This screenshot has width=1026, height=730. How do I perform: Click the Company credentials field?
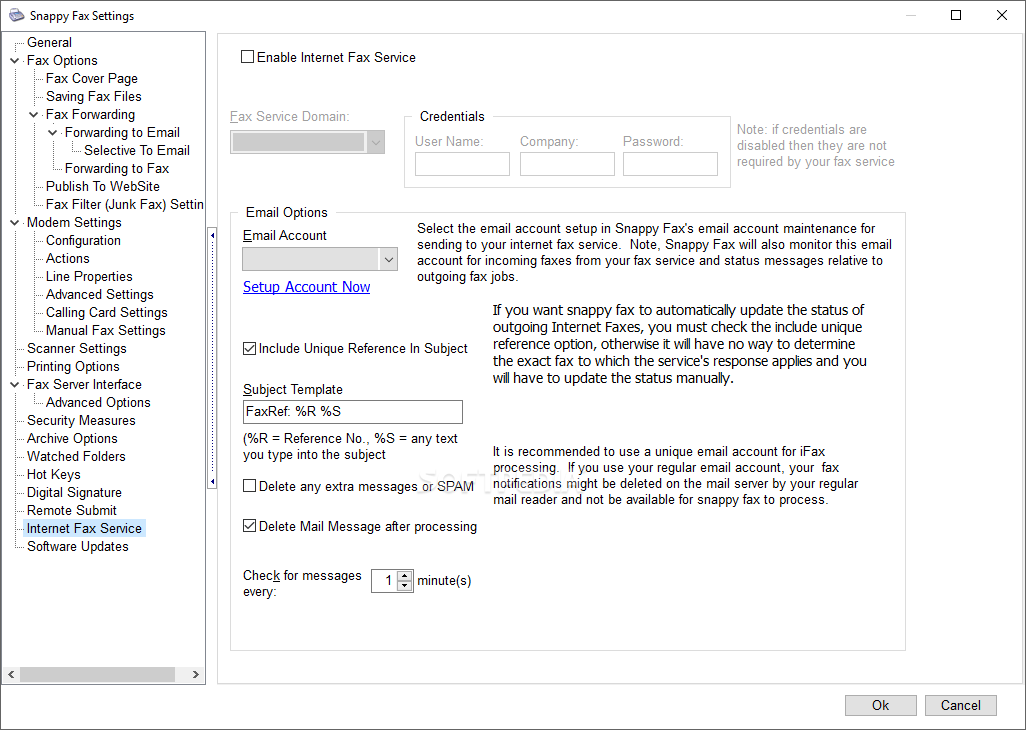(x=567, y=164)
